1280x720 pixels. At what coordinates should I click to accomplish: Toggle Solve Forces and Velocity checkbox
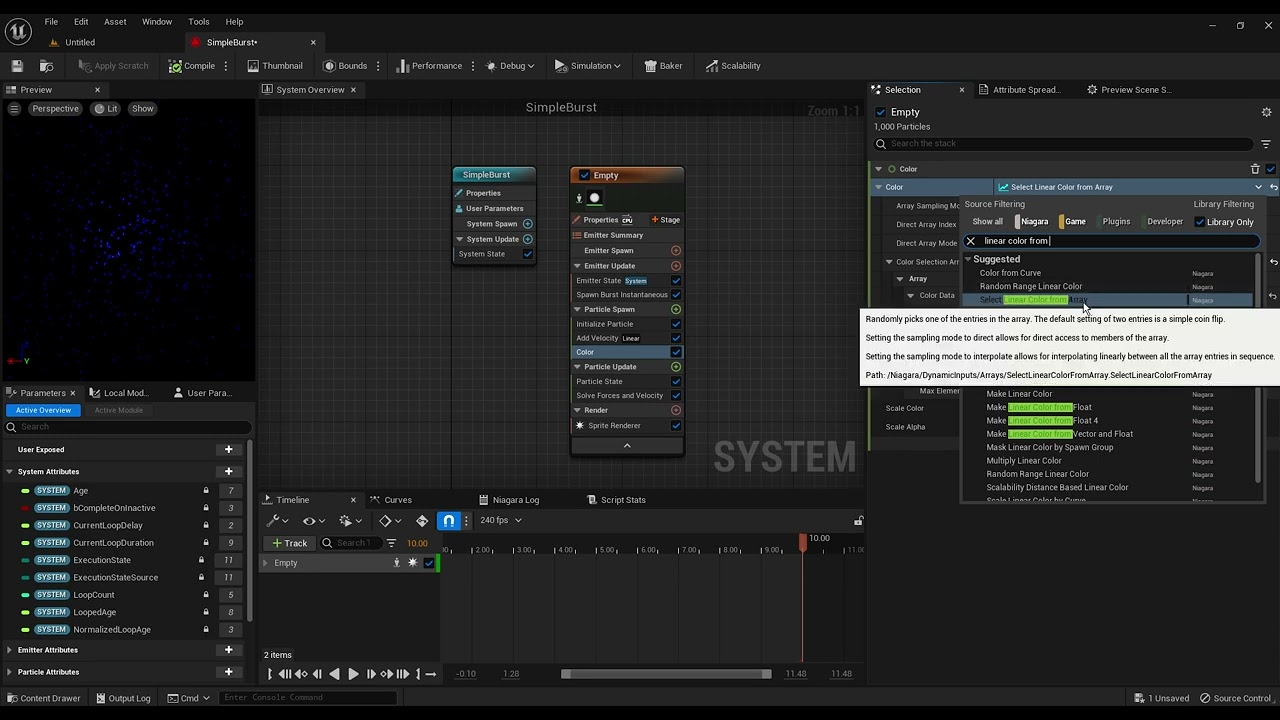[x=676, y=396]
